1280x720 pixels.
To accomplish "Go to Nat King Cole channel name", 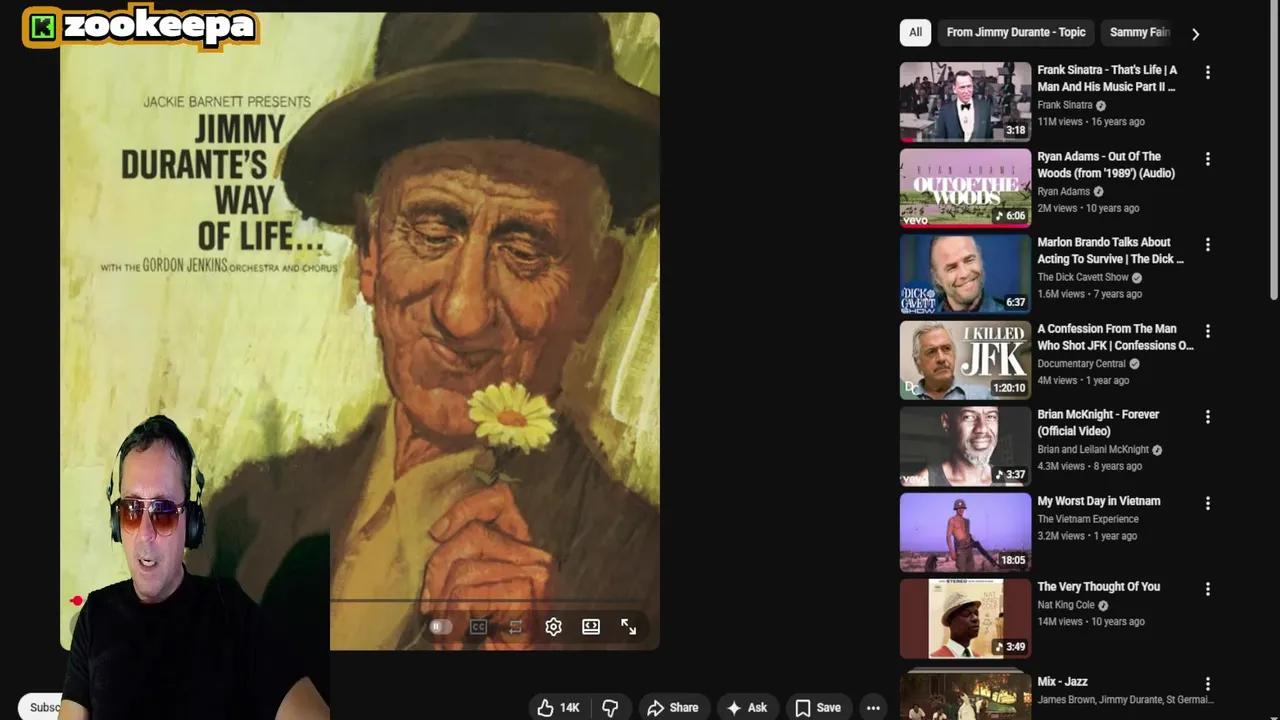I will 1066,605.
